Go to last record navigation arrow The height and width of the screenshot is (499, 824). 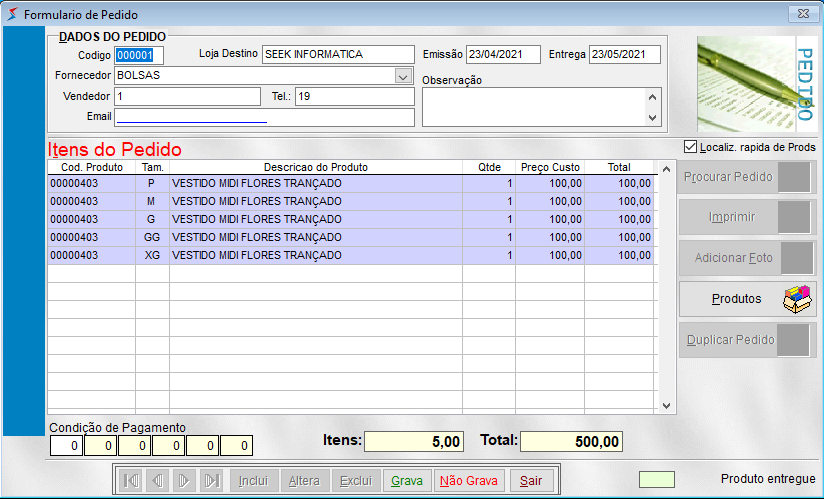tap(211, 481)
